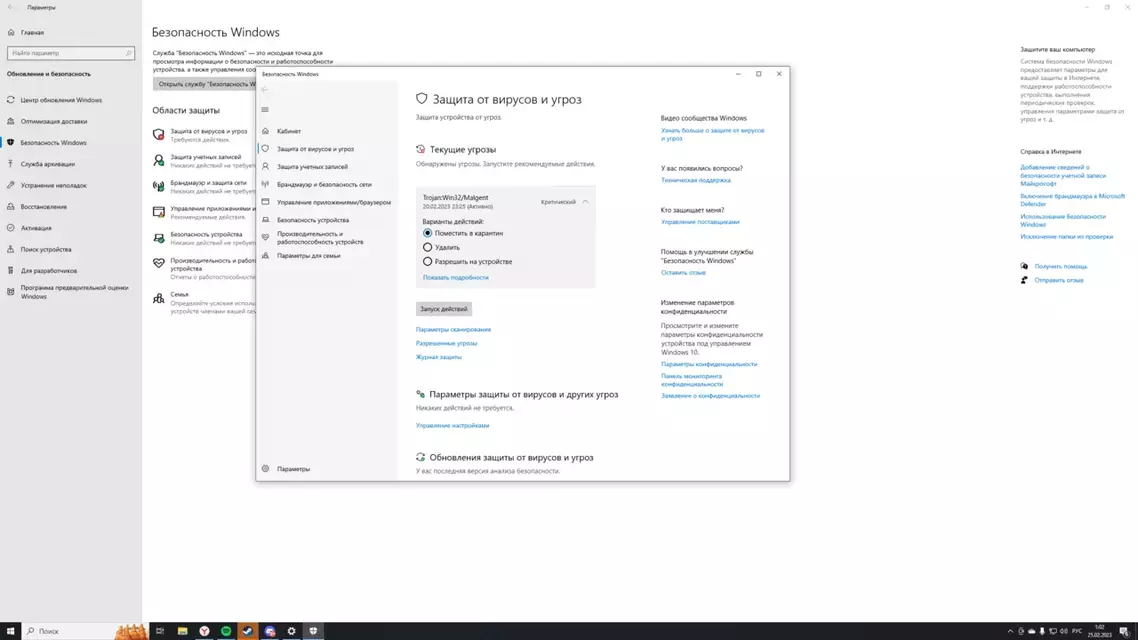This screenshot has width=1138, height=640.
Task: Click the search box in Settings window
Action: (x=70, y=53)
